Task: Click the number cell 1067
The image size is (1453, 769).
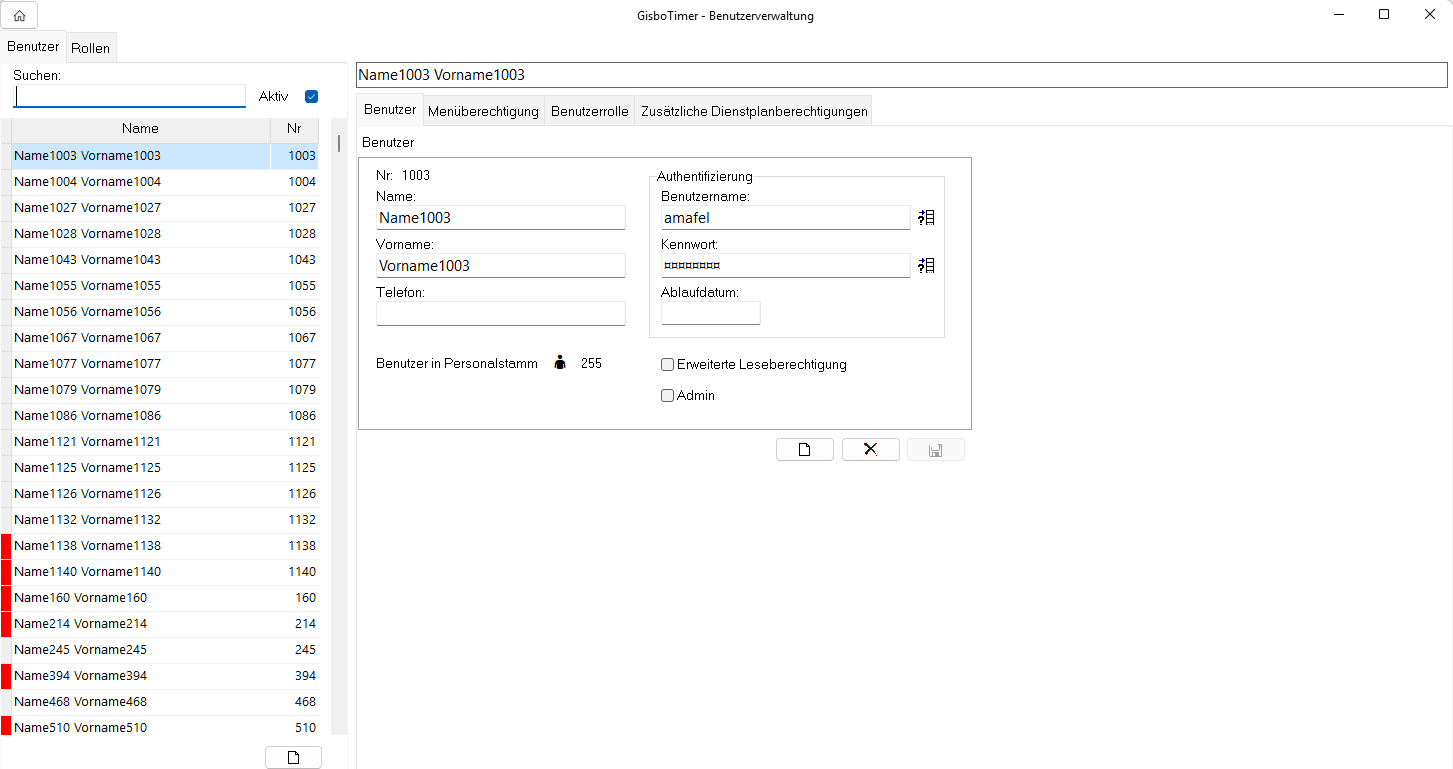Action: click(x=295, y=338)
